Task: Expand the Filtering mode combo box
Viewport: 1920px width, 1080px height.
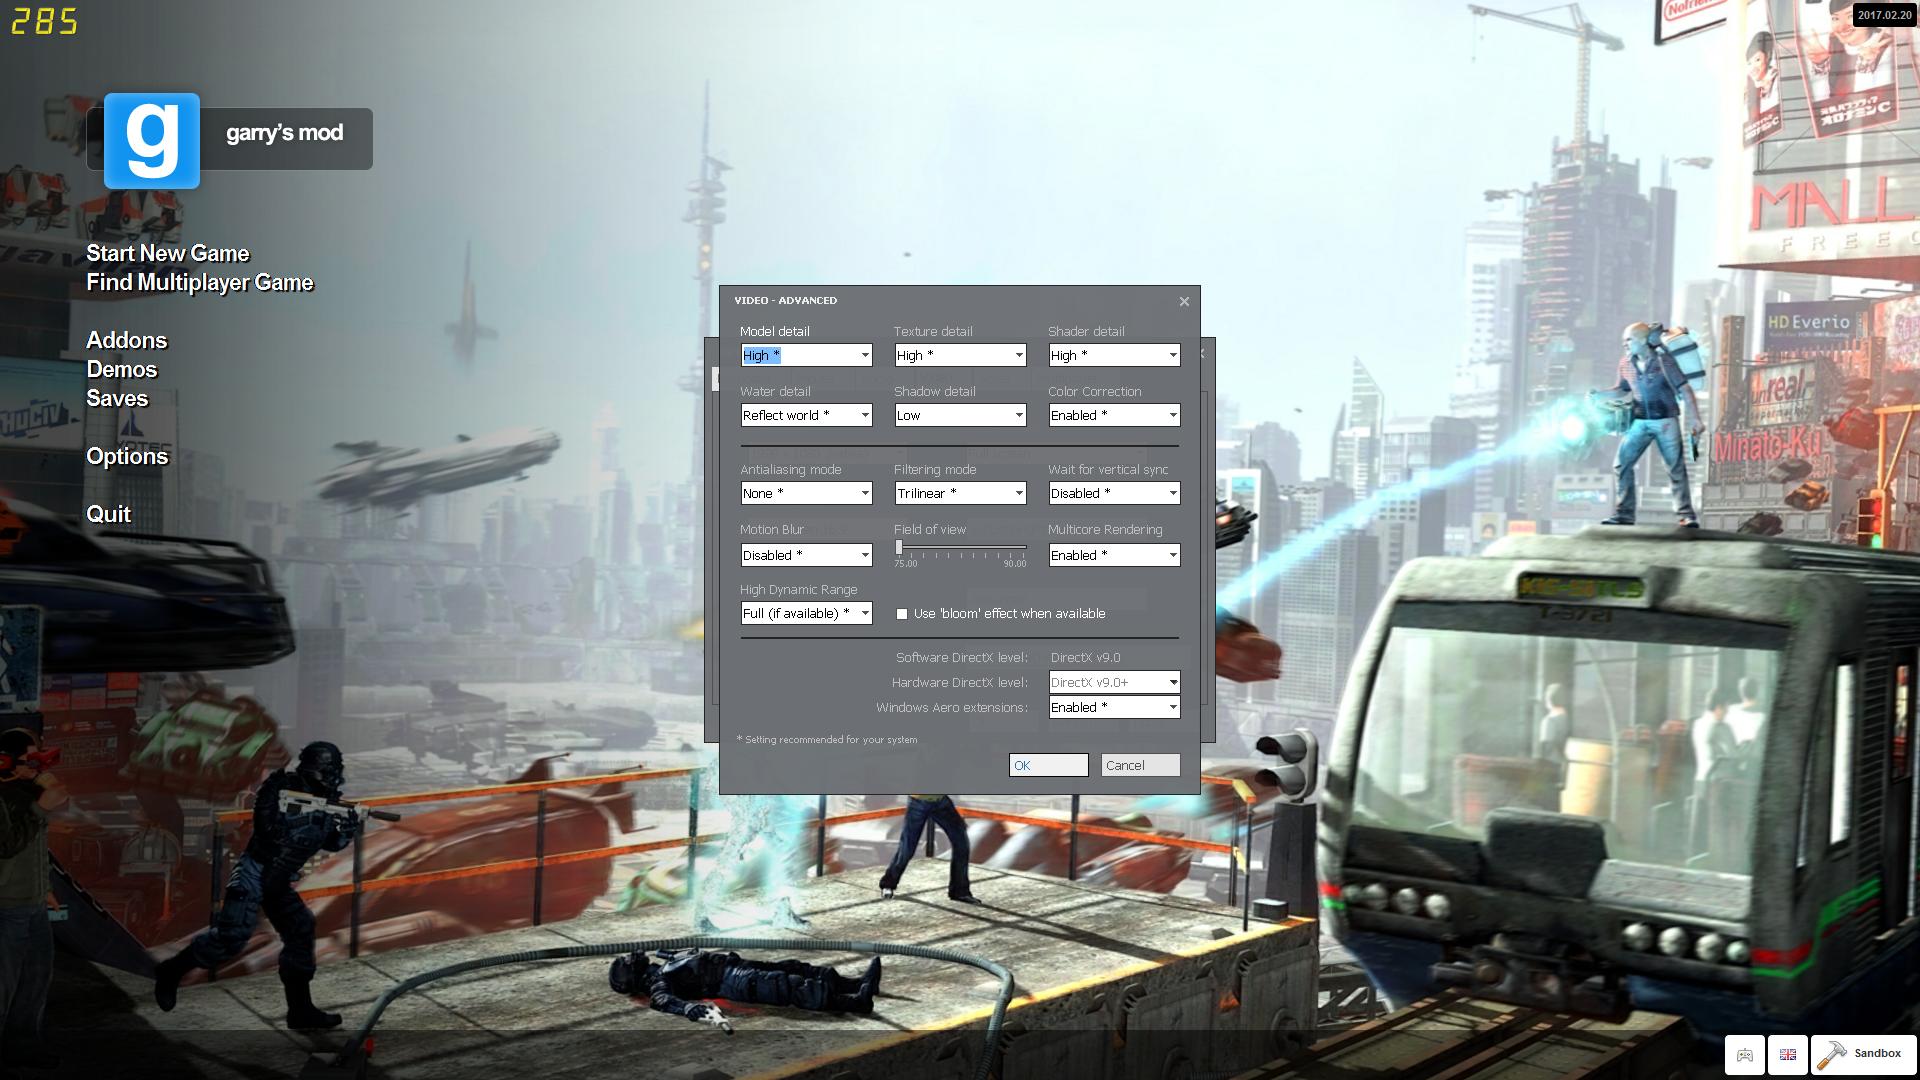Action: point(1019,494)
